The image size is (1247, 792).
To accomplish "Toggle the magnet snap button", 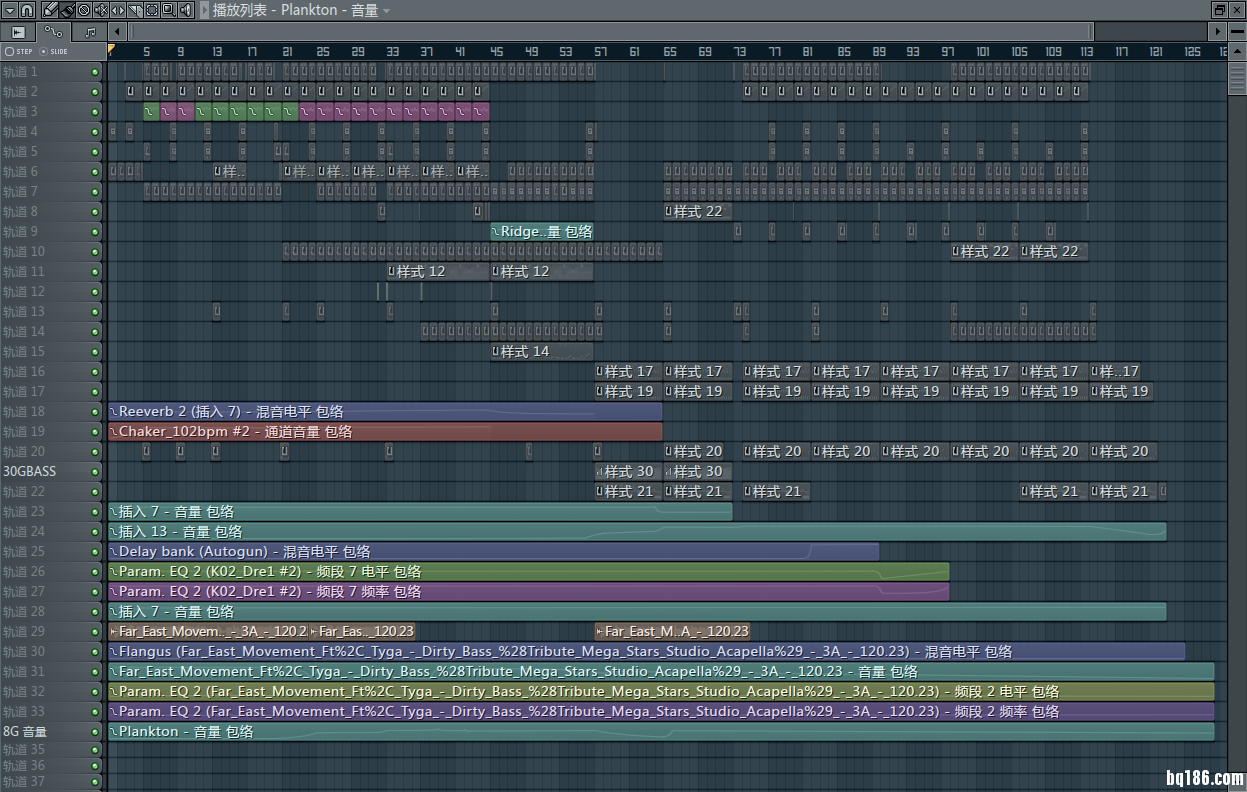I will pos(27,10).
